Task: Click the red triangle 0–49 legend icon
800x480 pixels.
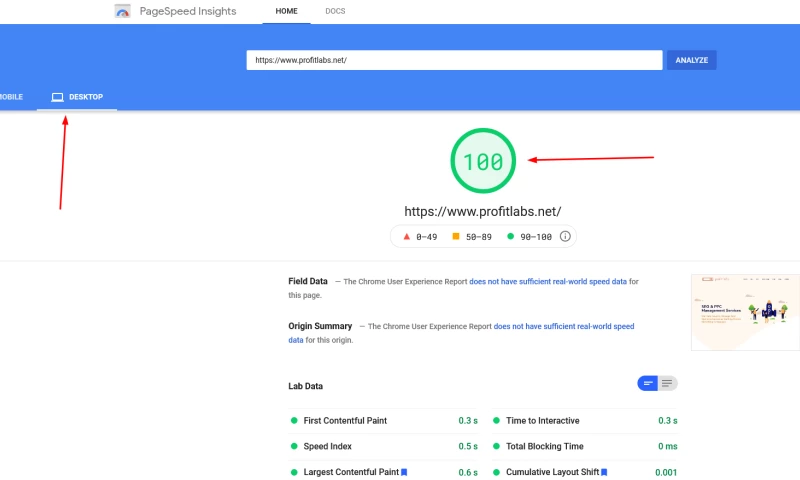Action: point(406,237)
